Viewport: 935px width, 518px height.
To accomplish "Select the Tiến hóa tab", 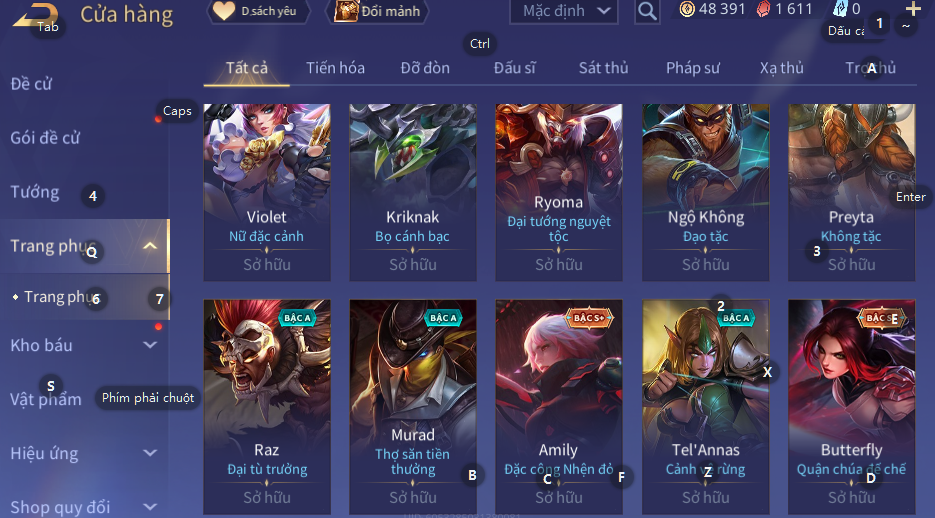I will click(335, 68).
